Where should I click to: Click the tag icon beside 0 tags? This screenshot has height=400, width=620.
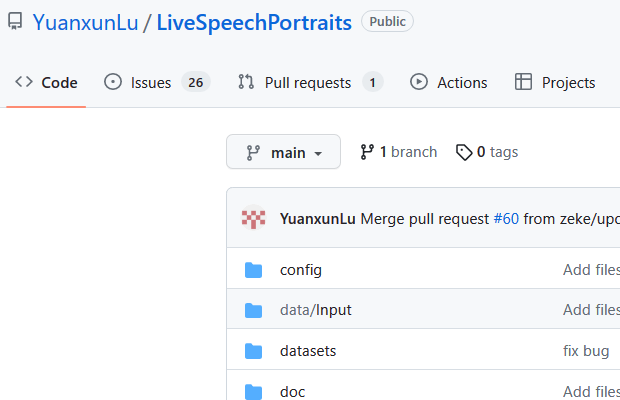pos(464,153)
